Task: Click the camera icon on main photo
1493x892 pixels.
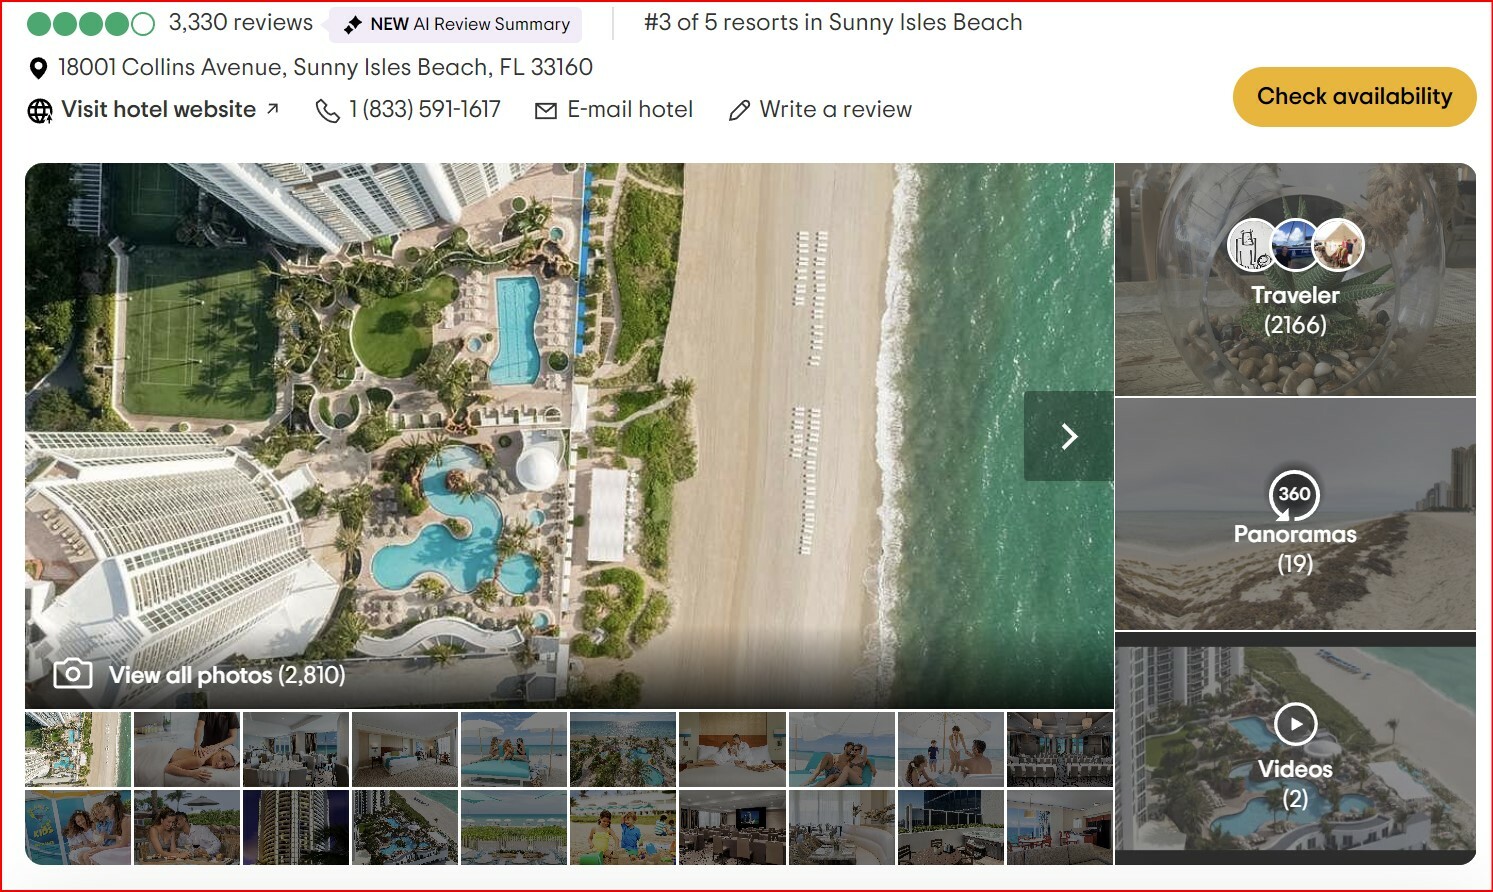Action: (x=73, y=673)
